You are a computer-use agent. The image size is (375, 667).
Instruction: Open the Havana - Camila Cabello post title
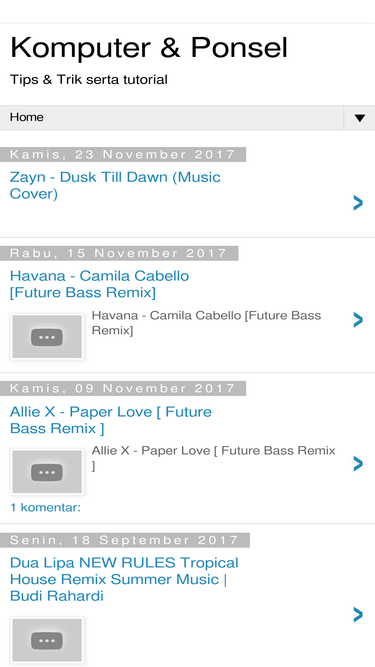tap(99, 284)
